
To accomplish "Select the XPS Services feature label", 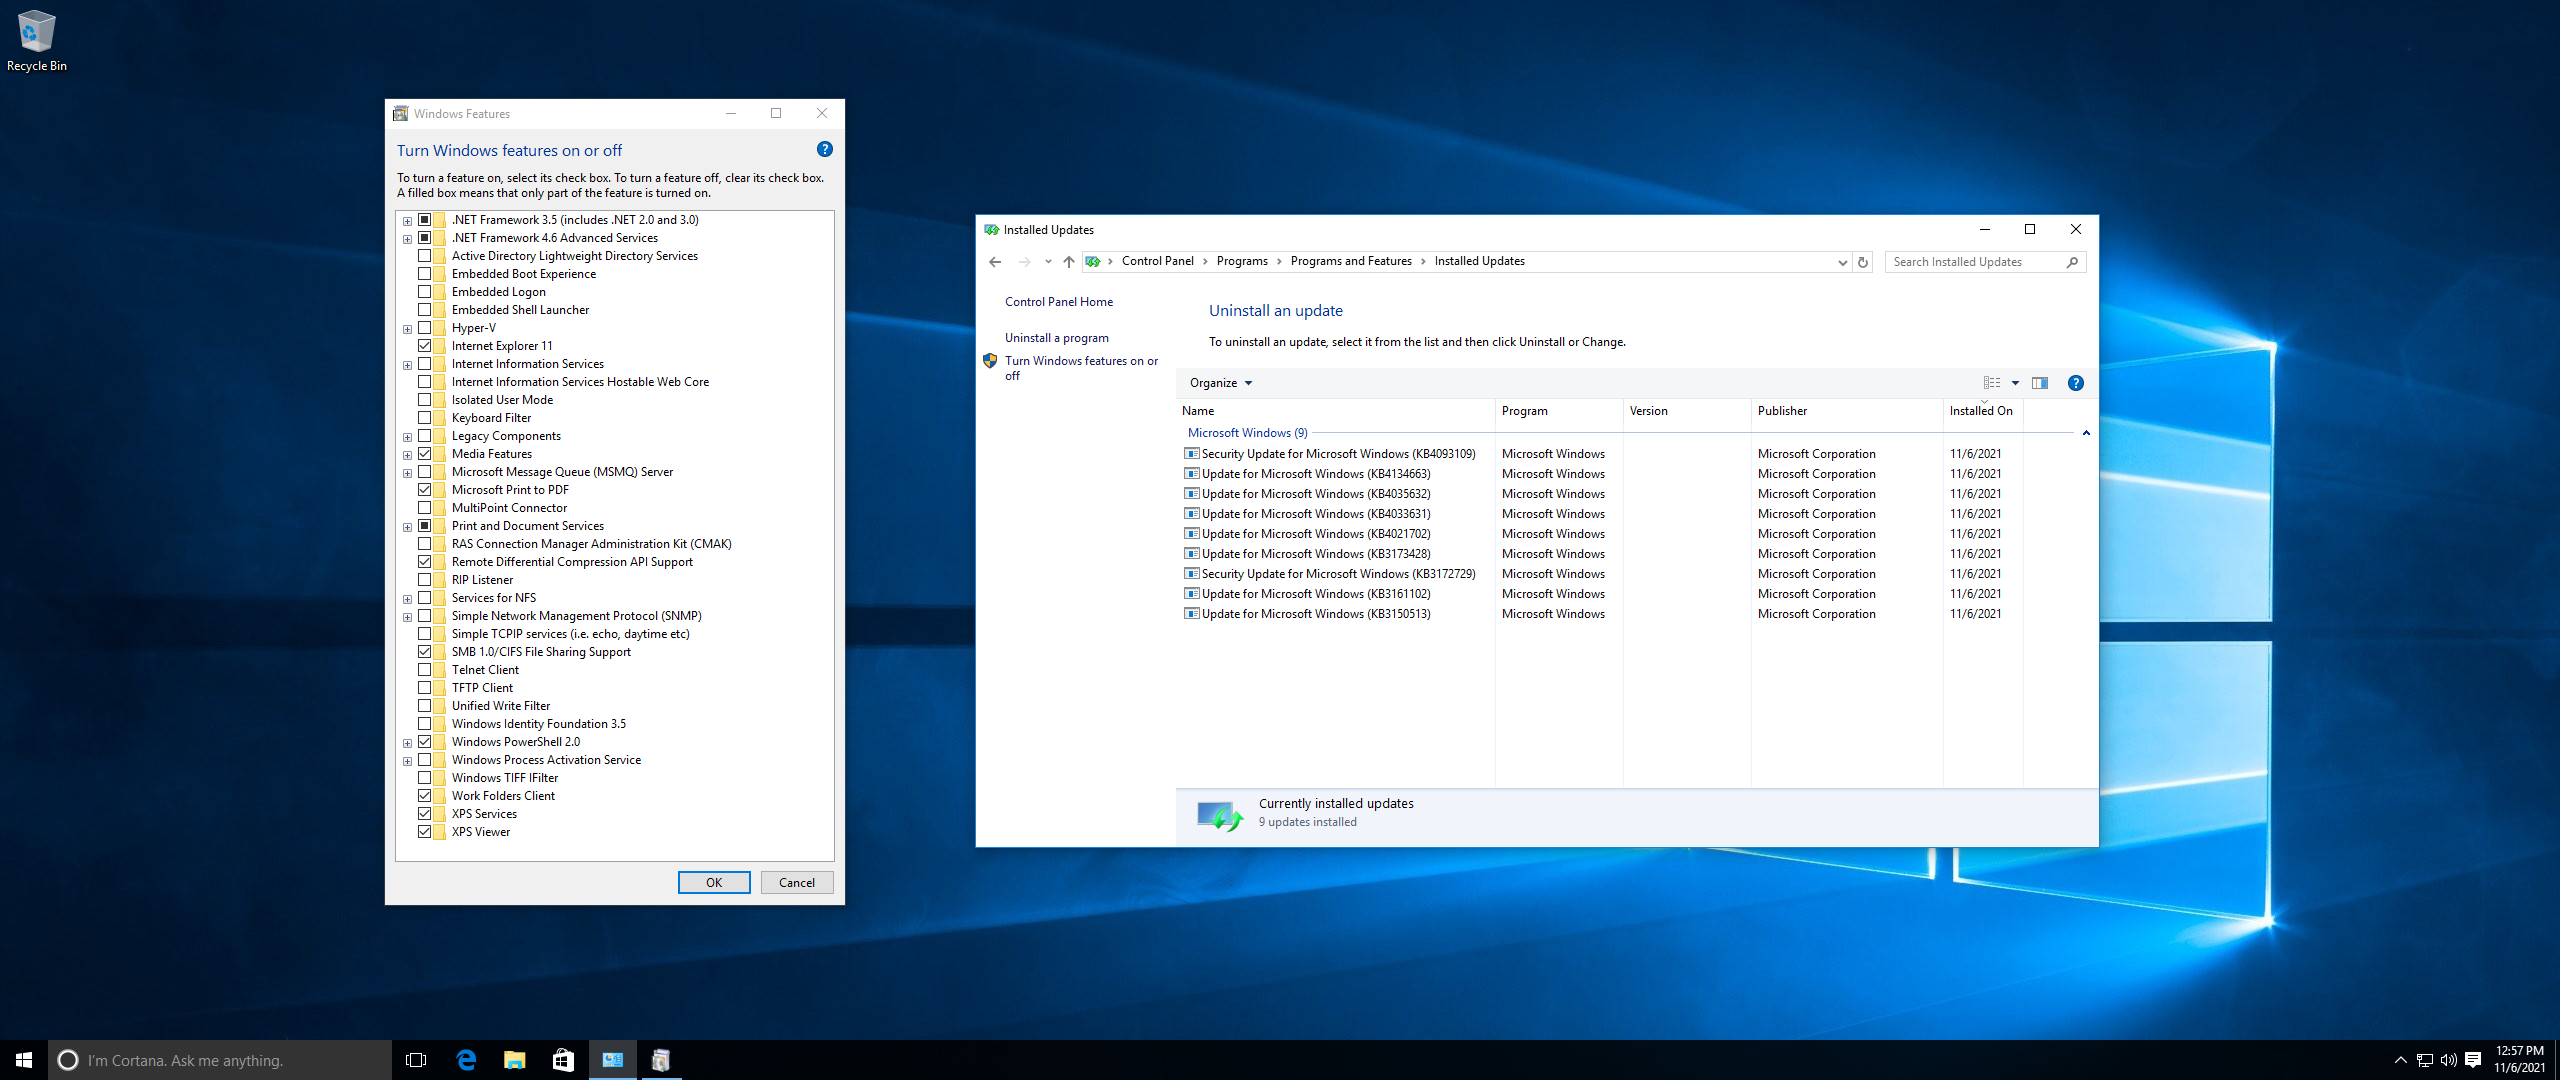I will pos(484,814).
